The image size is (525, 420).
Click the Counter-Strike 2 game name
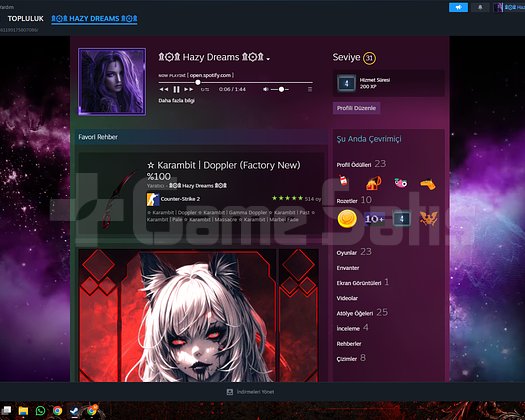[x=180, y=199]
